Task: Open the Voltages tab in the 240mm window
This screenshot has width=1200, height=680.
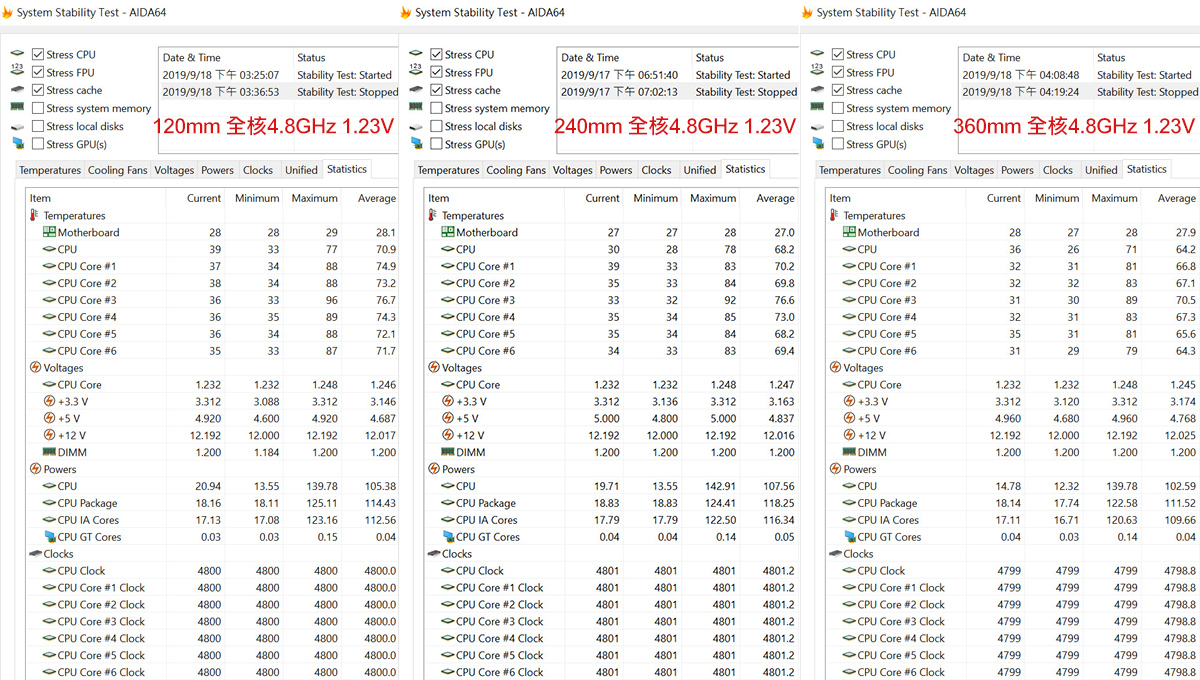Action: [572, 170]
